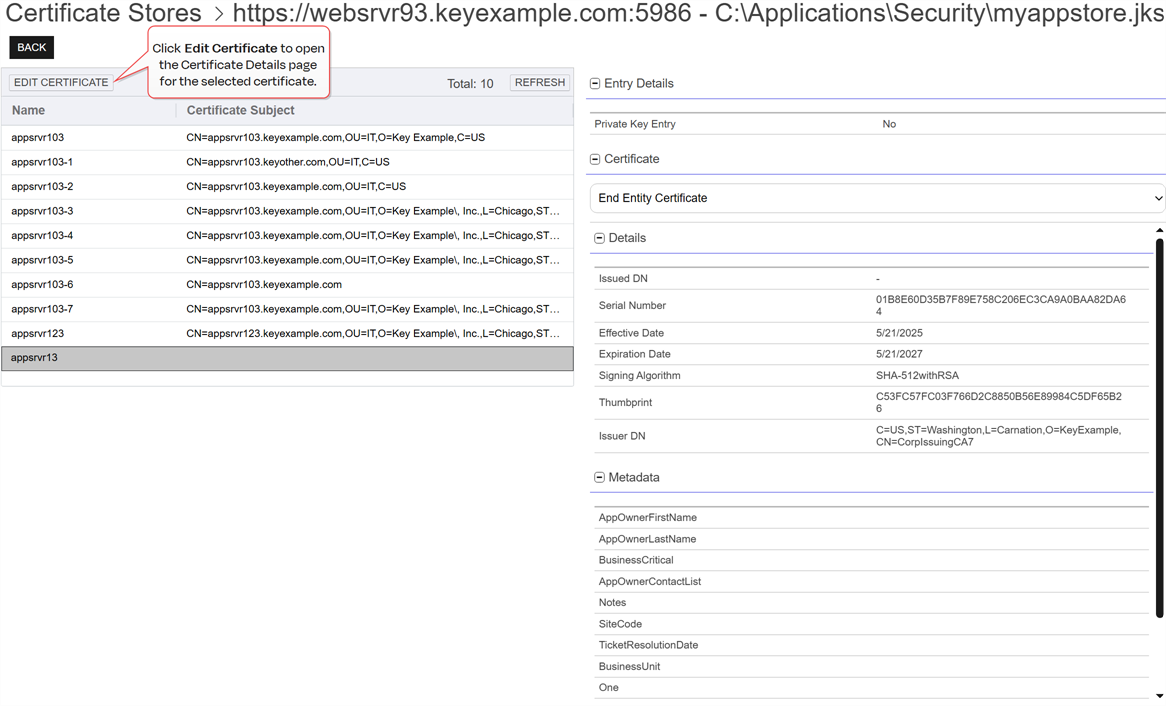Select the appsrvr103-6 certificate row

[42, 285]
